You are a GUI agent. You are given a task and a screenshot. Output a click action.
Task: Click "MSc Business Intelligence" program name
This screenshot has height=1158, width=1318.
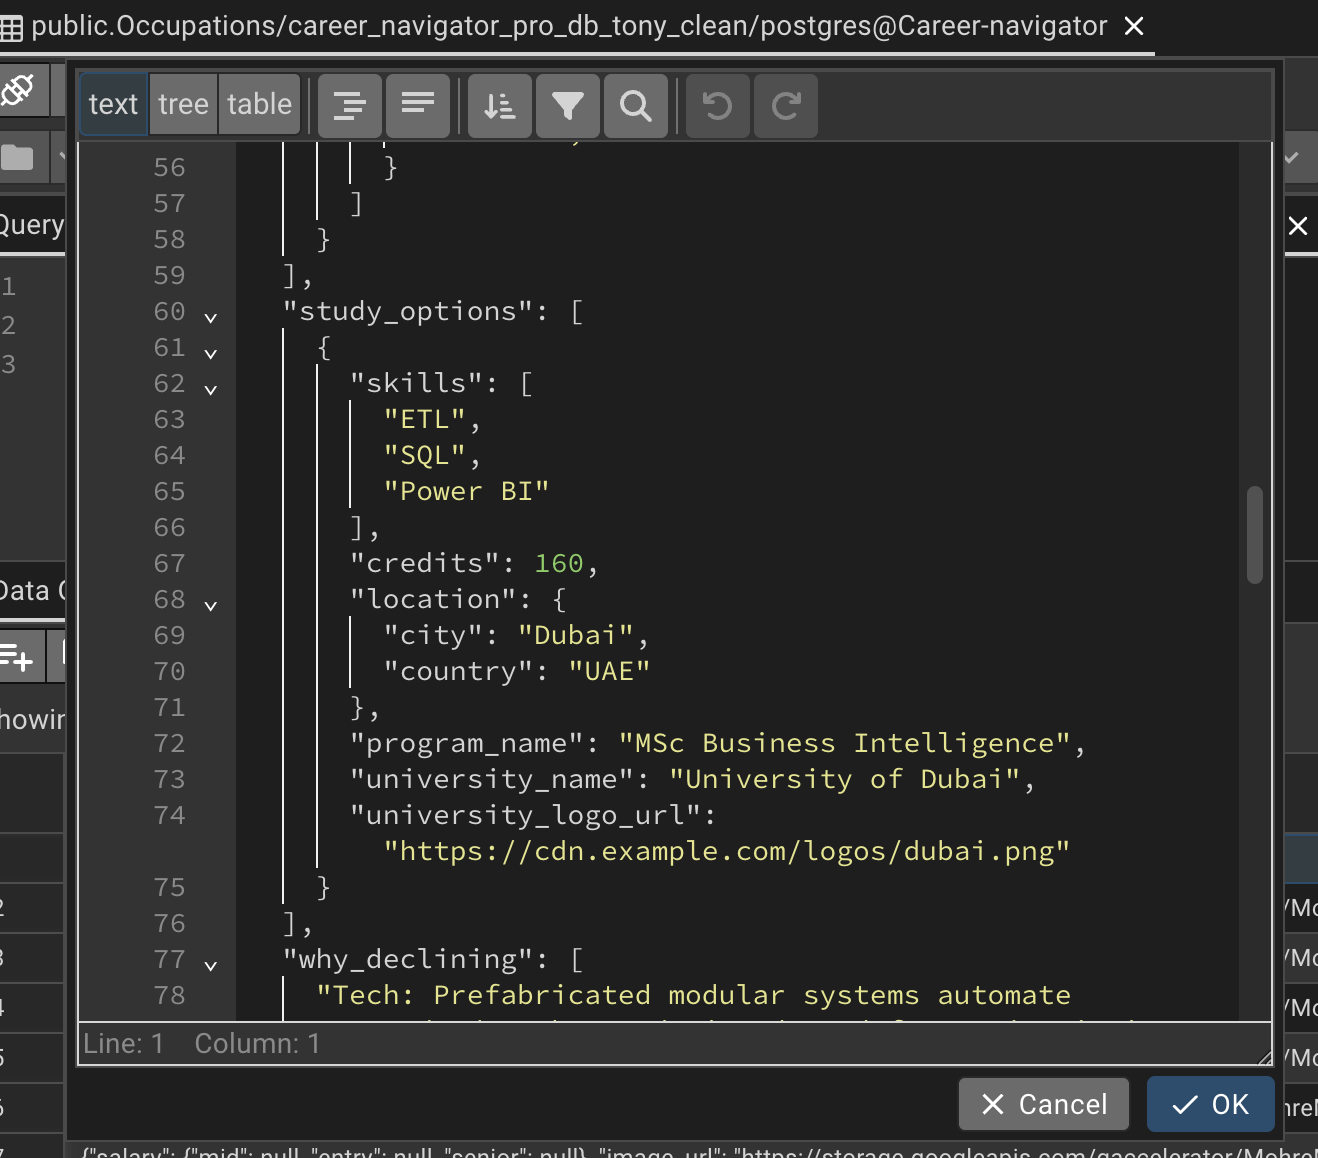[x=845, y=743]
